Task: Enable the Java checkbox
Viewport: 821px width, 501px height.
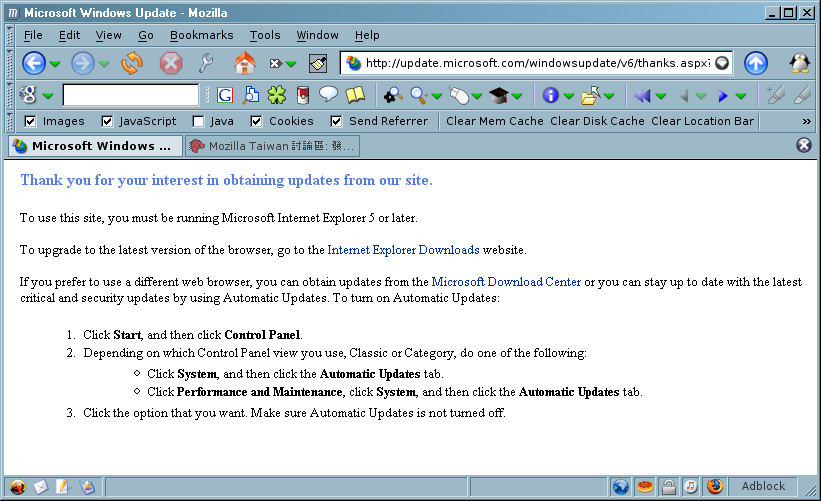Action: pyautogui.click(x=198, y=121)
